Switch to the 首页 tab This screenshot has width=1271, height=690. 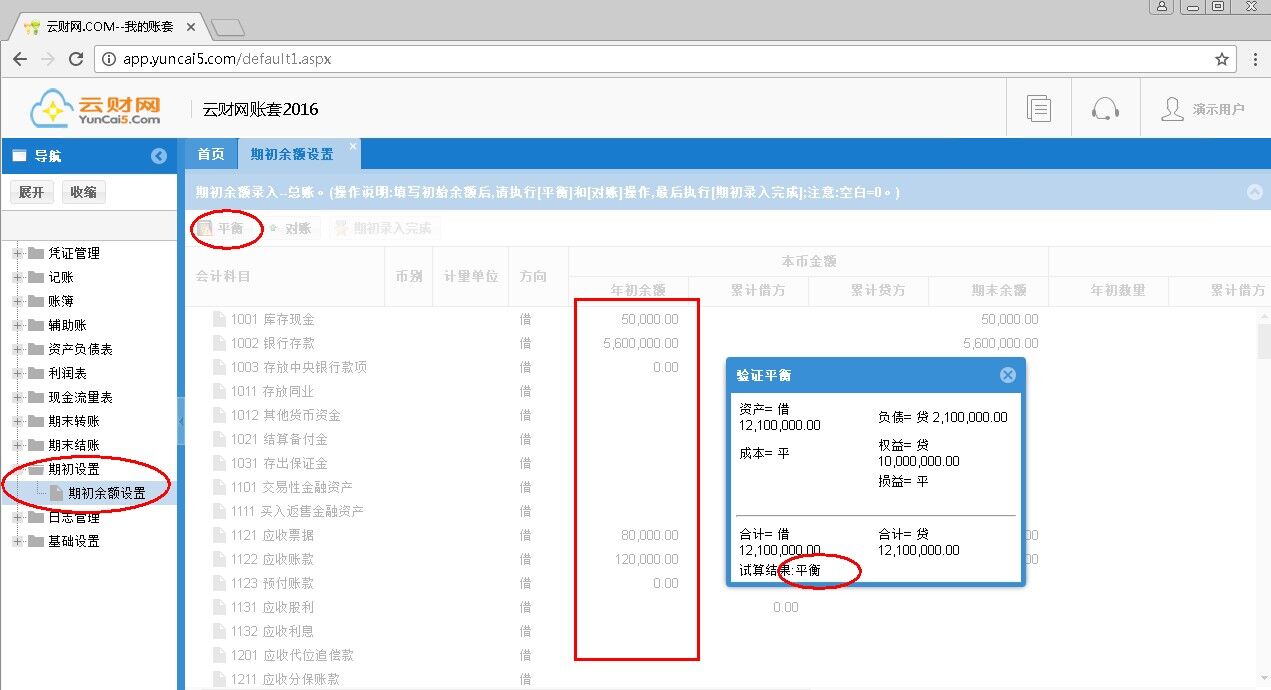pos(211,154)
